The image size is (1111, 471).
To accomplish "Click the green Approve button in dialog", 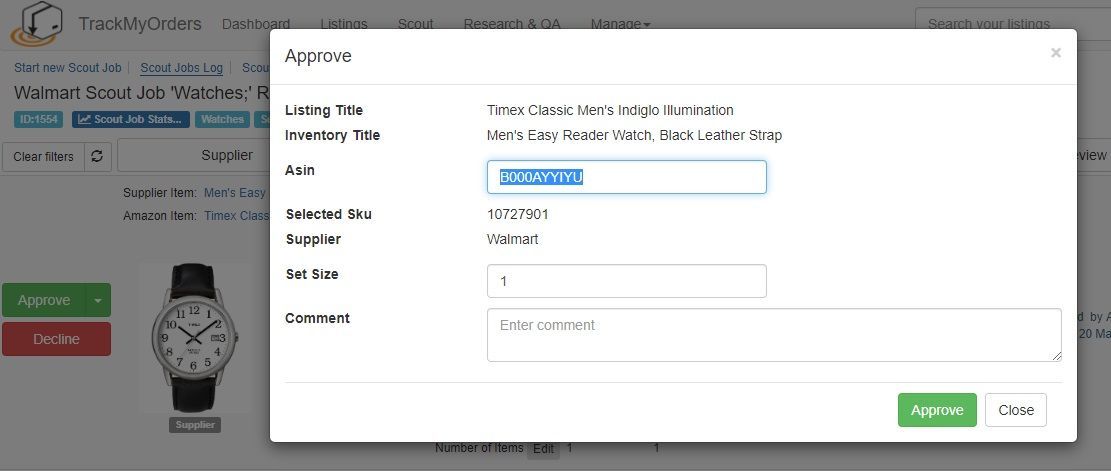I will [x=937, y=410].
